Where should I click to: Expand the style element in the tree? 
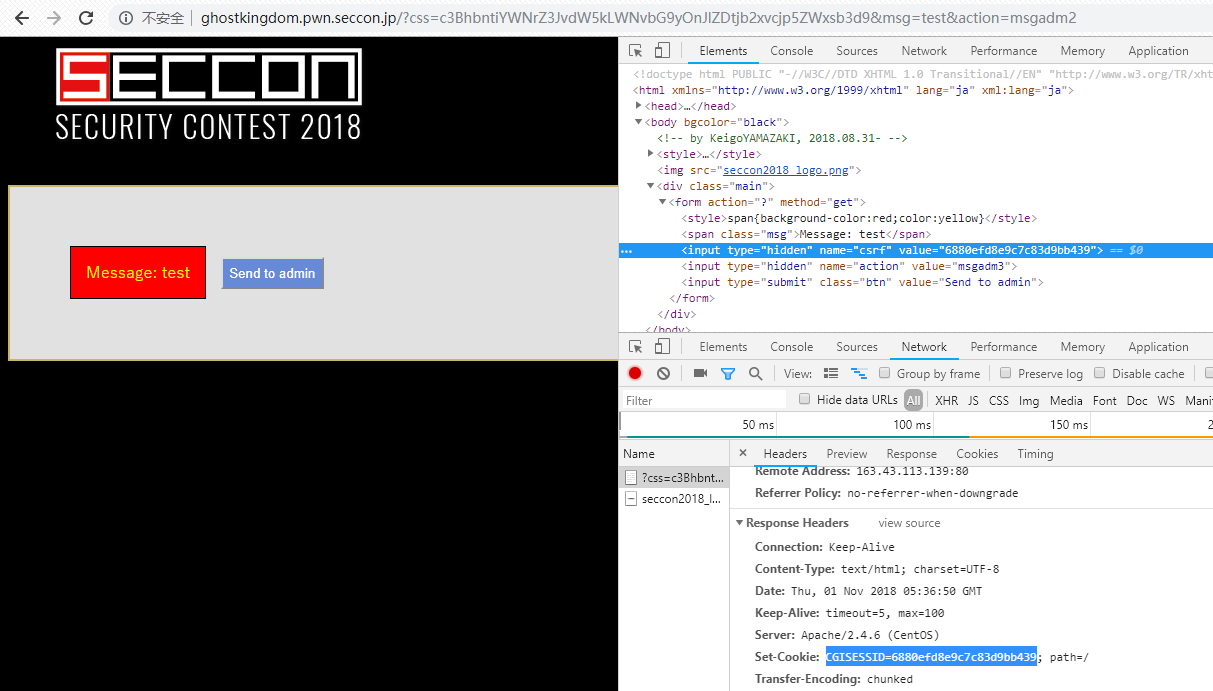[651, 154]
